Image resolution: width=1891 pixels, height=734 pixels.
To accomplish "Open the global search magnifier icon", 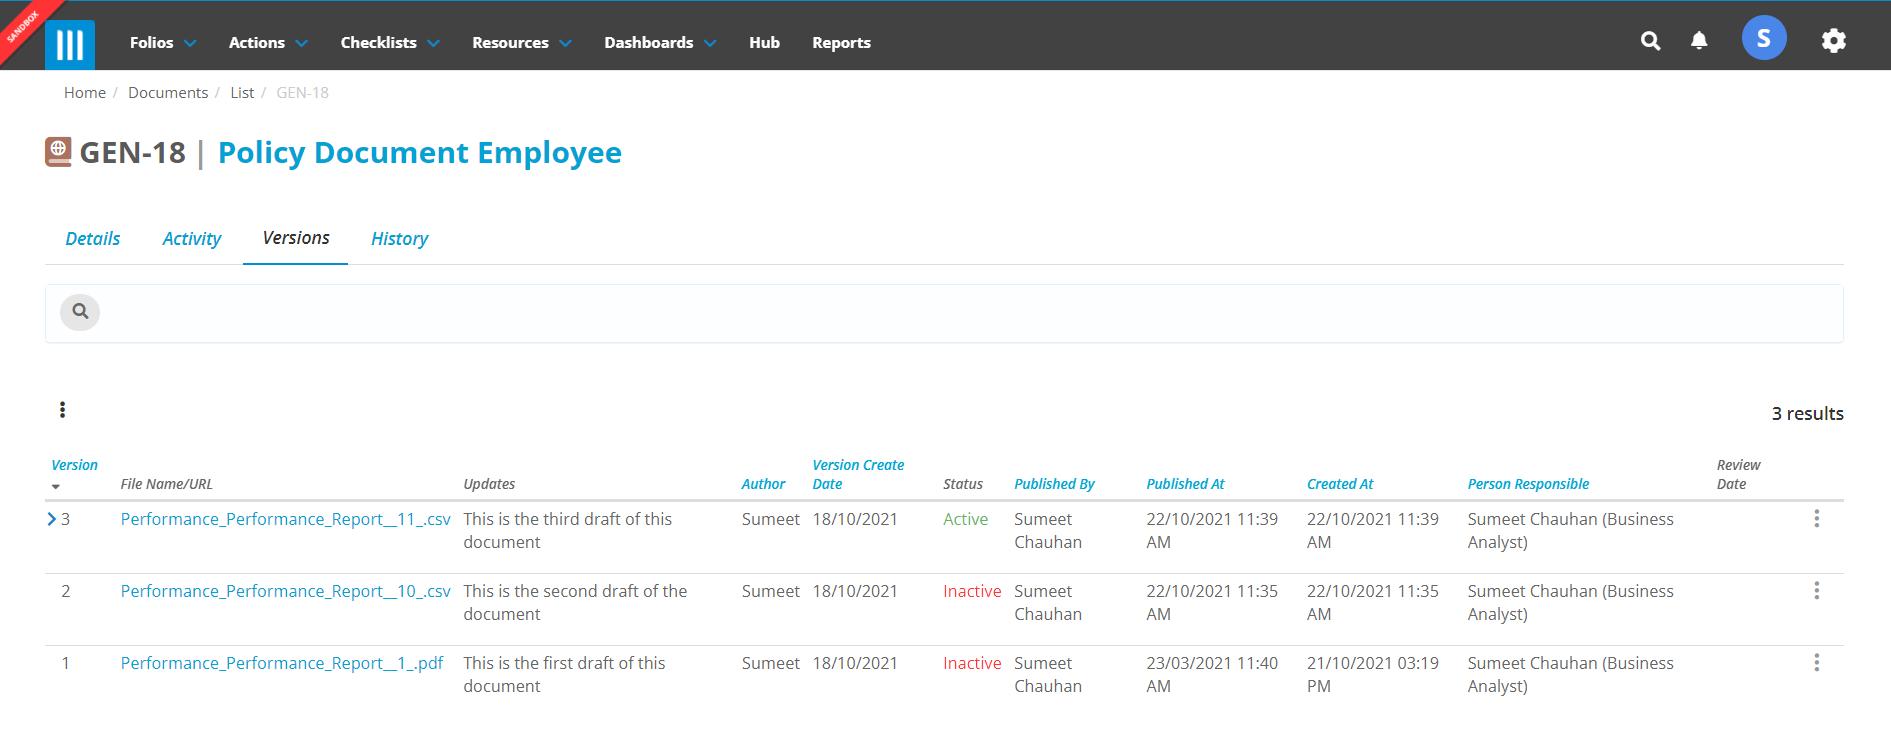I will pos(1651,41).
